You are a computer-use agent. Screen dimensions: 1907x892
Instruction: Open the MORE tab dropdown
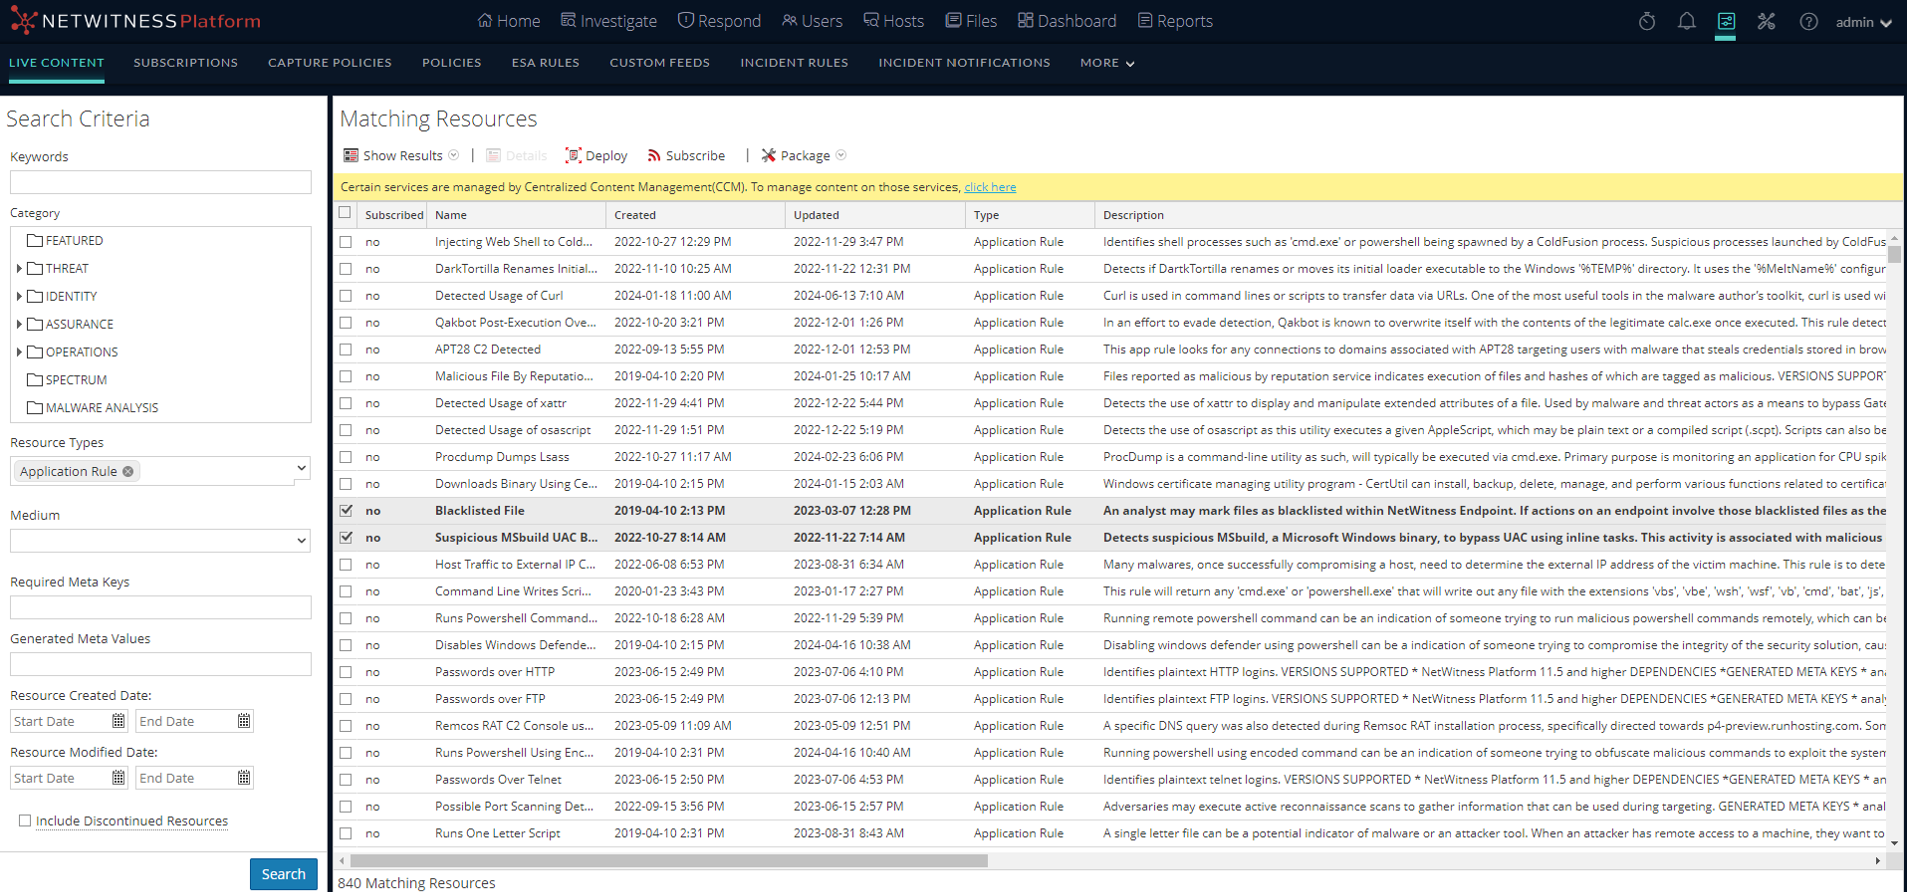[1107, 63]
